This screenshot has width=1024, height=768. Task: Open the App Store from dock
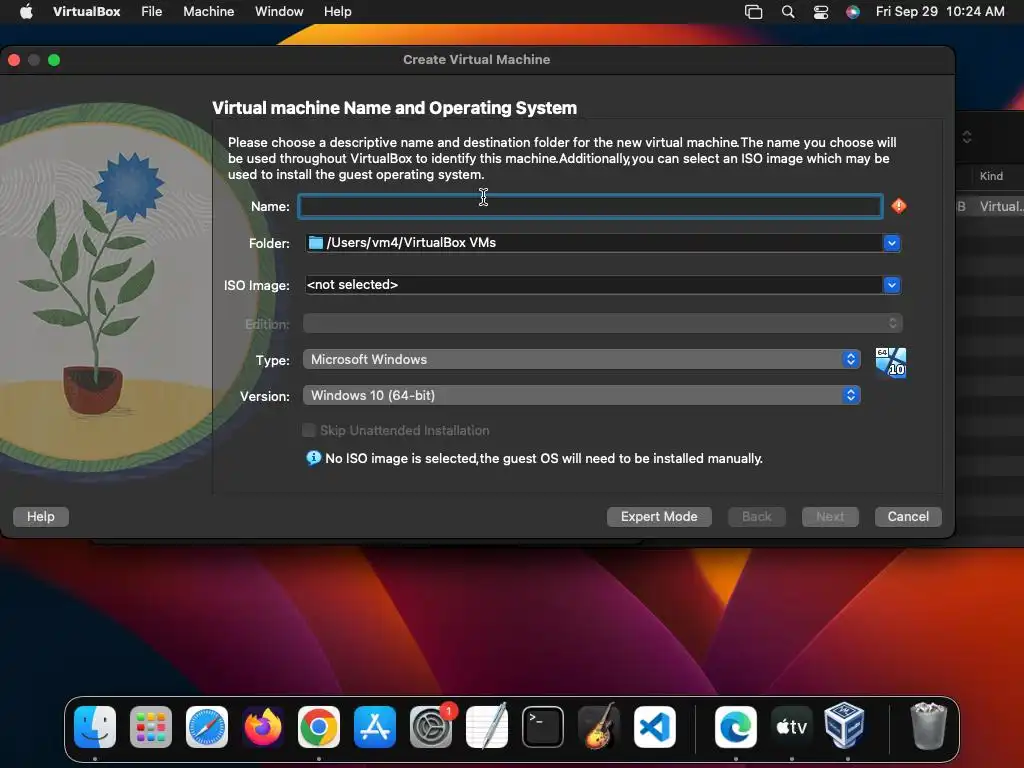point(375,726)
